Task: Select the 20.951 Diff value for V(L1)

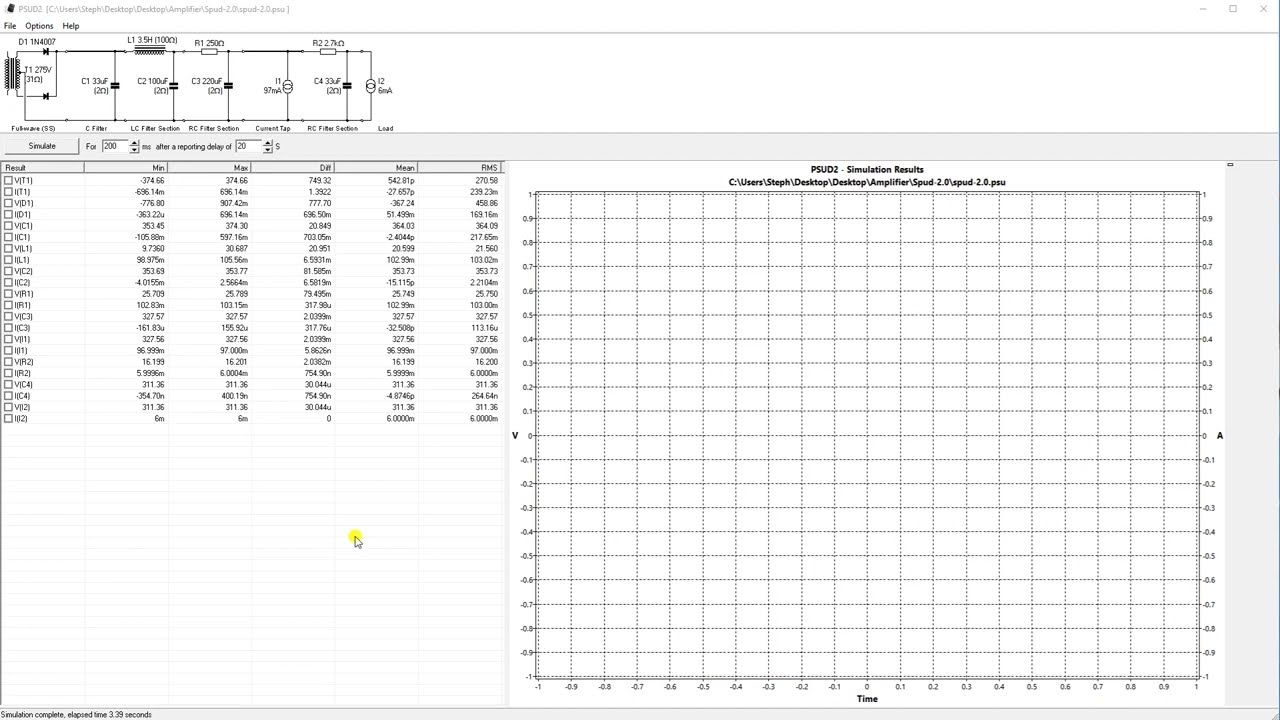Action: [319, 249]
